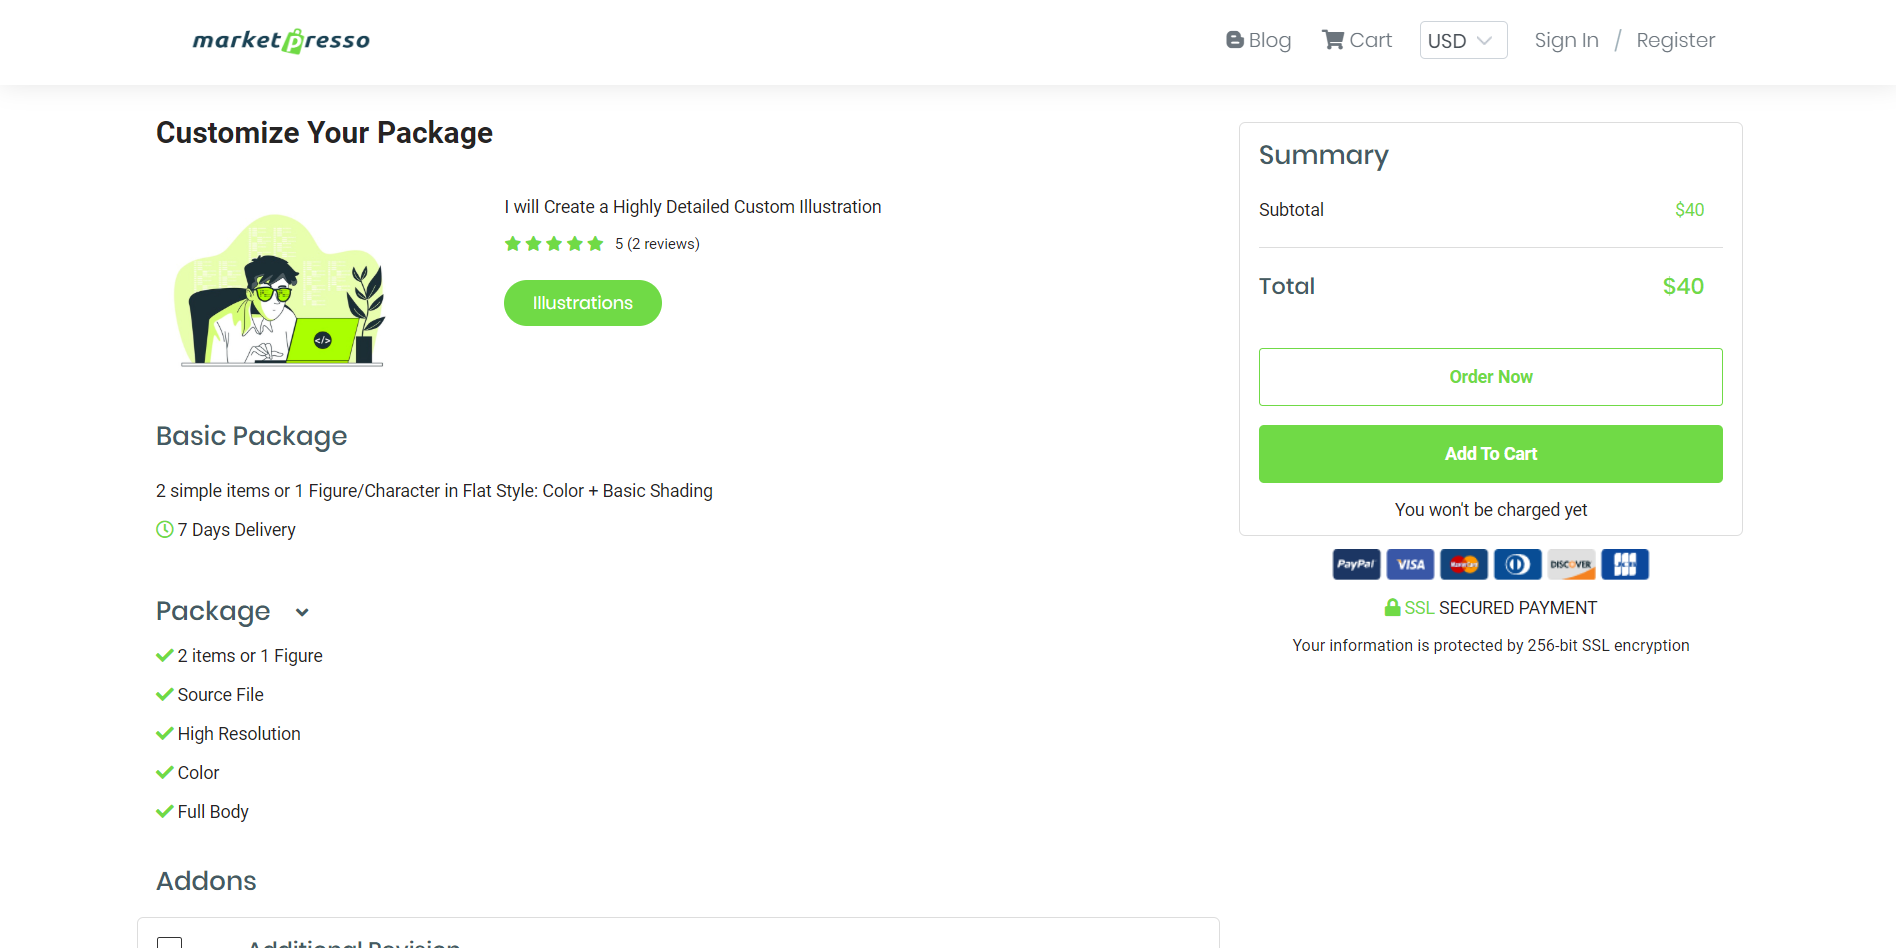
Task: Expand the Package chevron
Action: [x=302, y=612]
